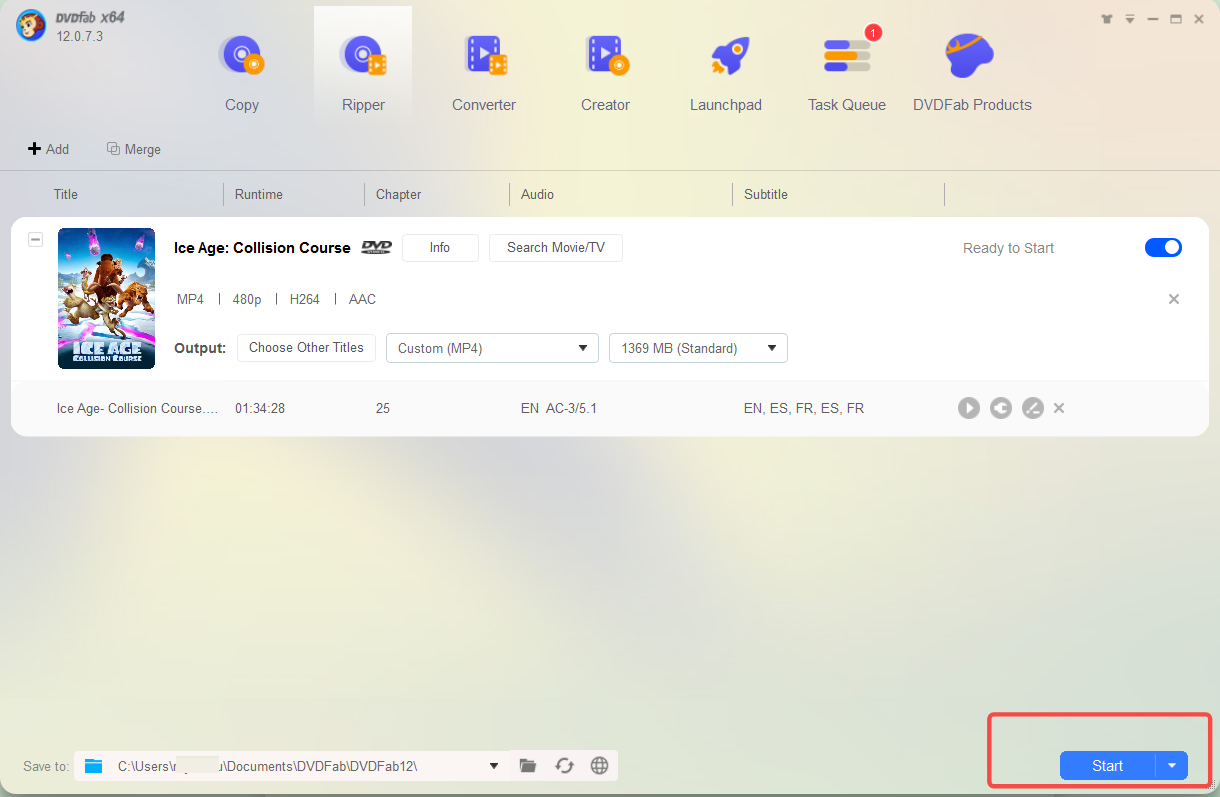This screenshot has width=1220, height=797.
Task: Click the Add source button
Action: coord(48,149)
